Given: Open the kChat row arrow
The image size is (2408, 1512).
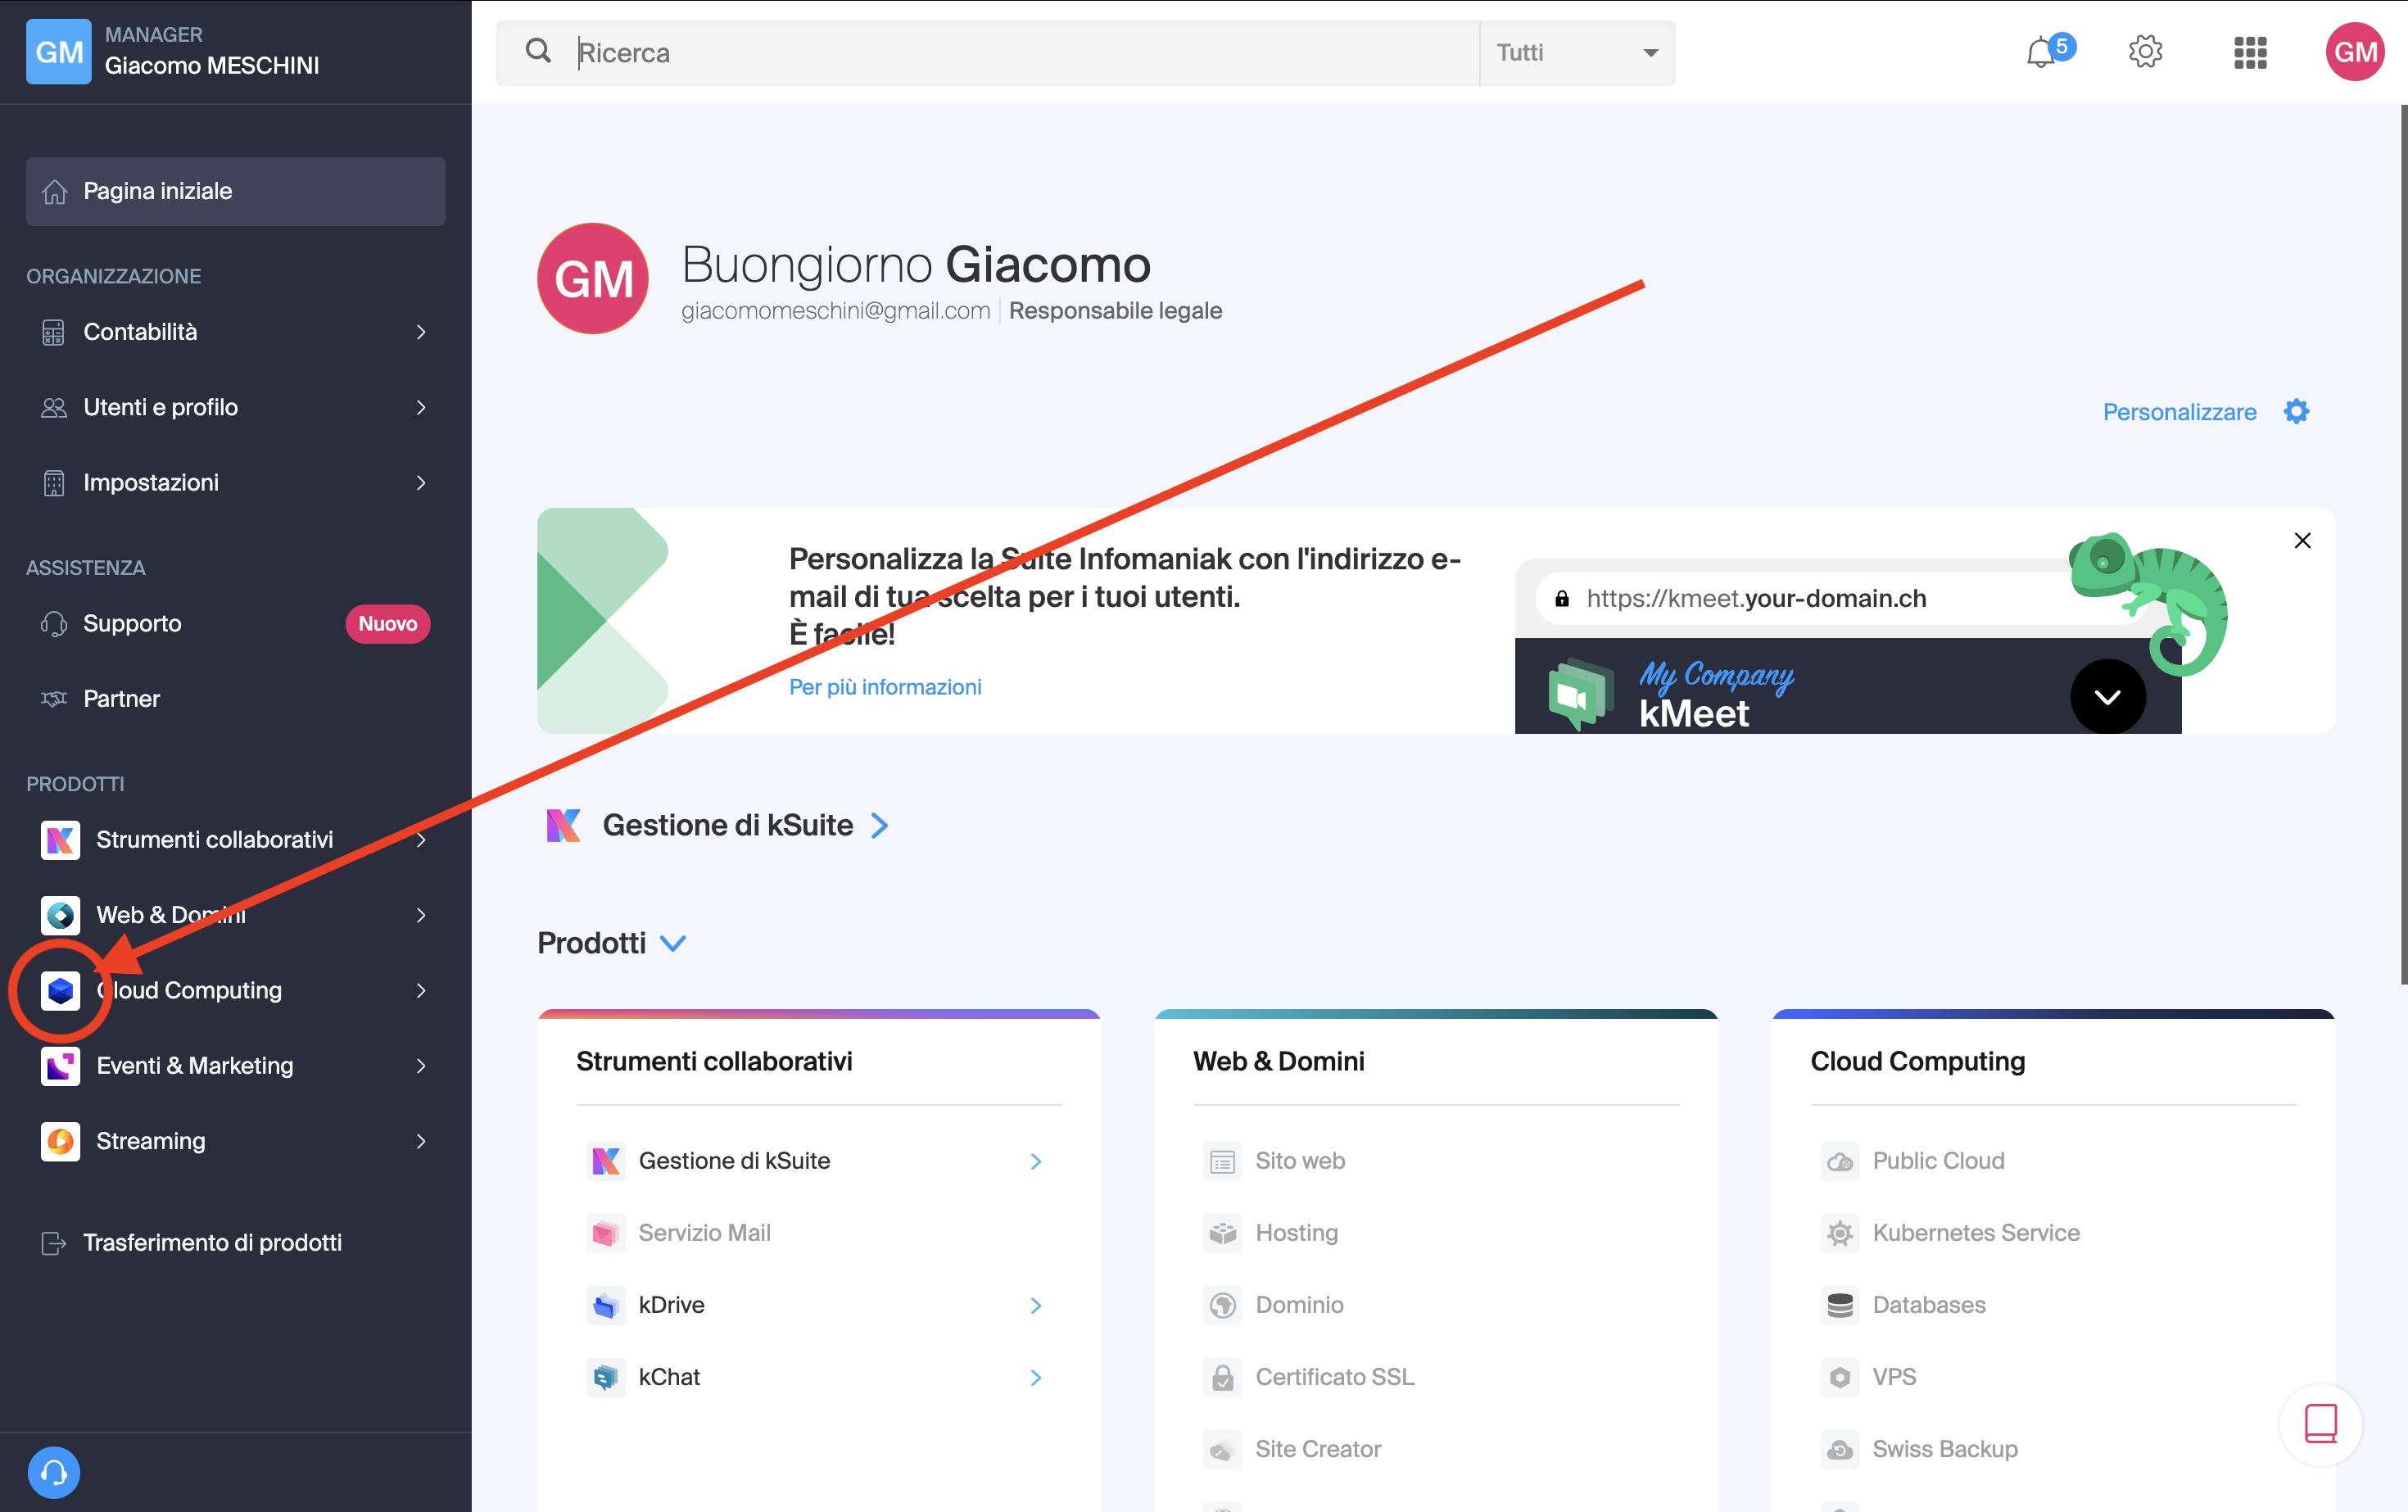Looking at the screenshot, I should 1036,1378.
